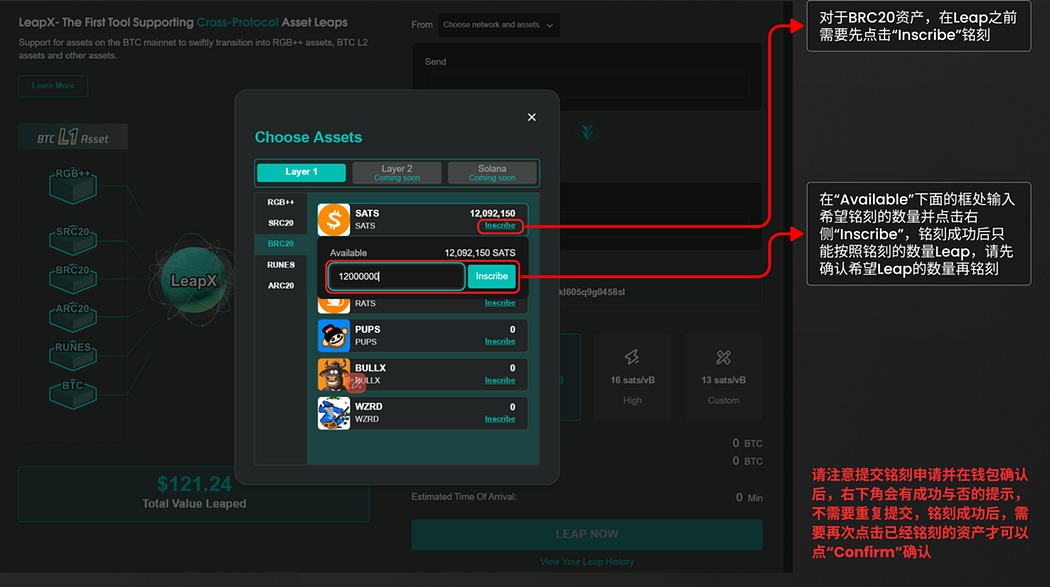Click the RATS token icon
Screen dimensions: 1050x587
click(x=333, y=305)
